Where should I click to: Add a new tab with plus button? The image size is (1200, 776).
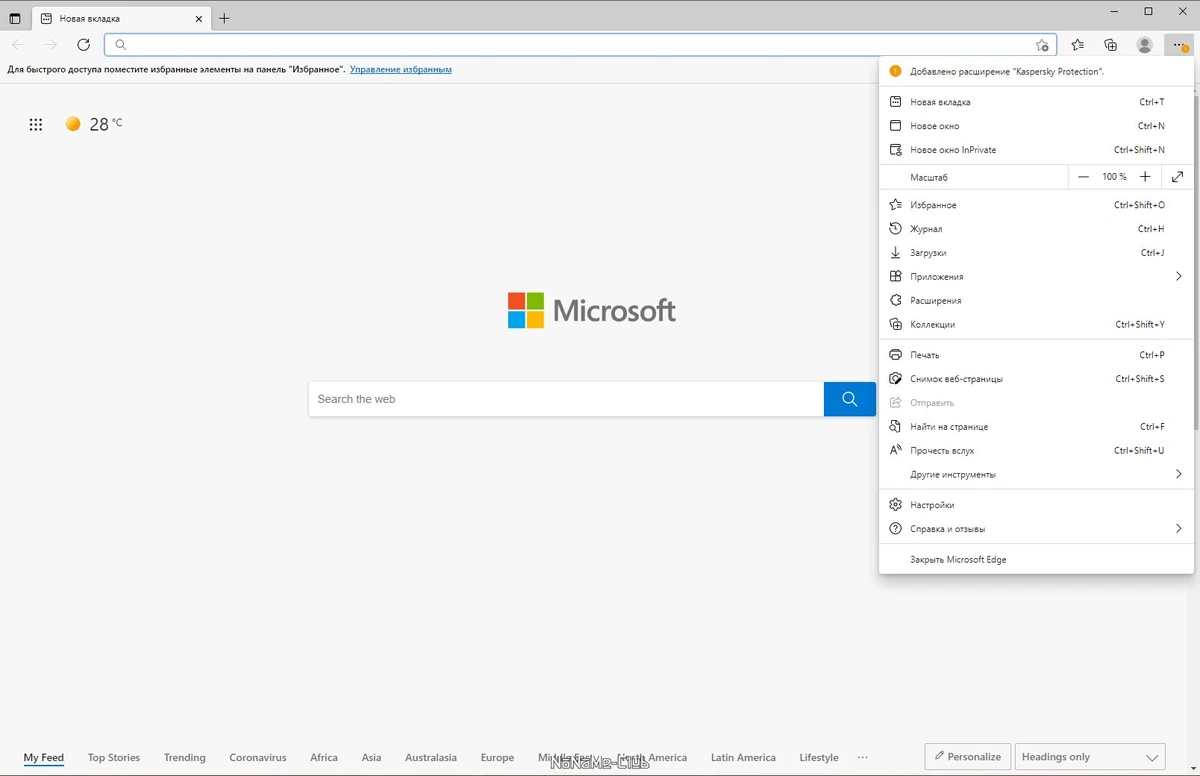224,18
